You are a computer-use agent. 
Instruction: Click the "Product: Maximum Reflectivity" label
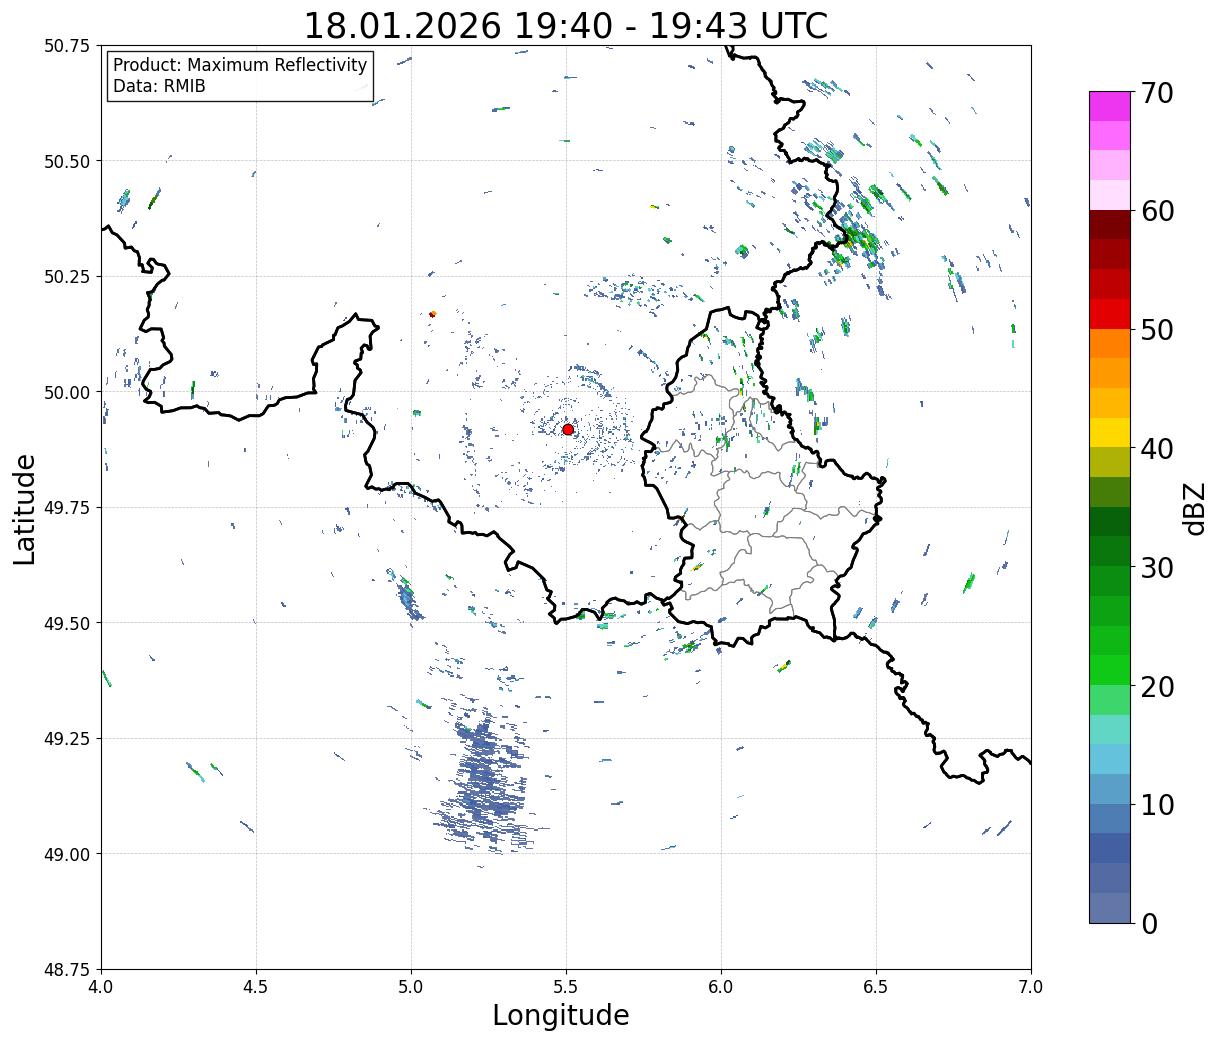click(x=240, y=65)
